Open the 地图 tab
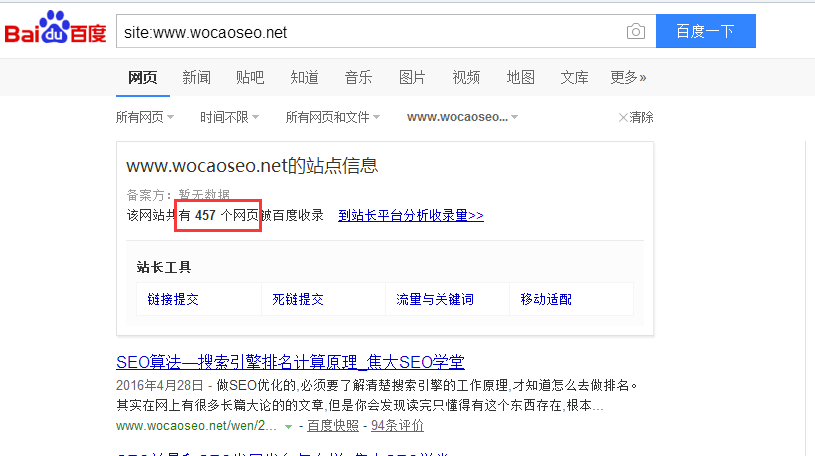This screenshot has height=456, width=815. click(x=520, y=78)
